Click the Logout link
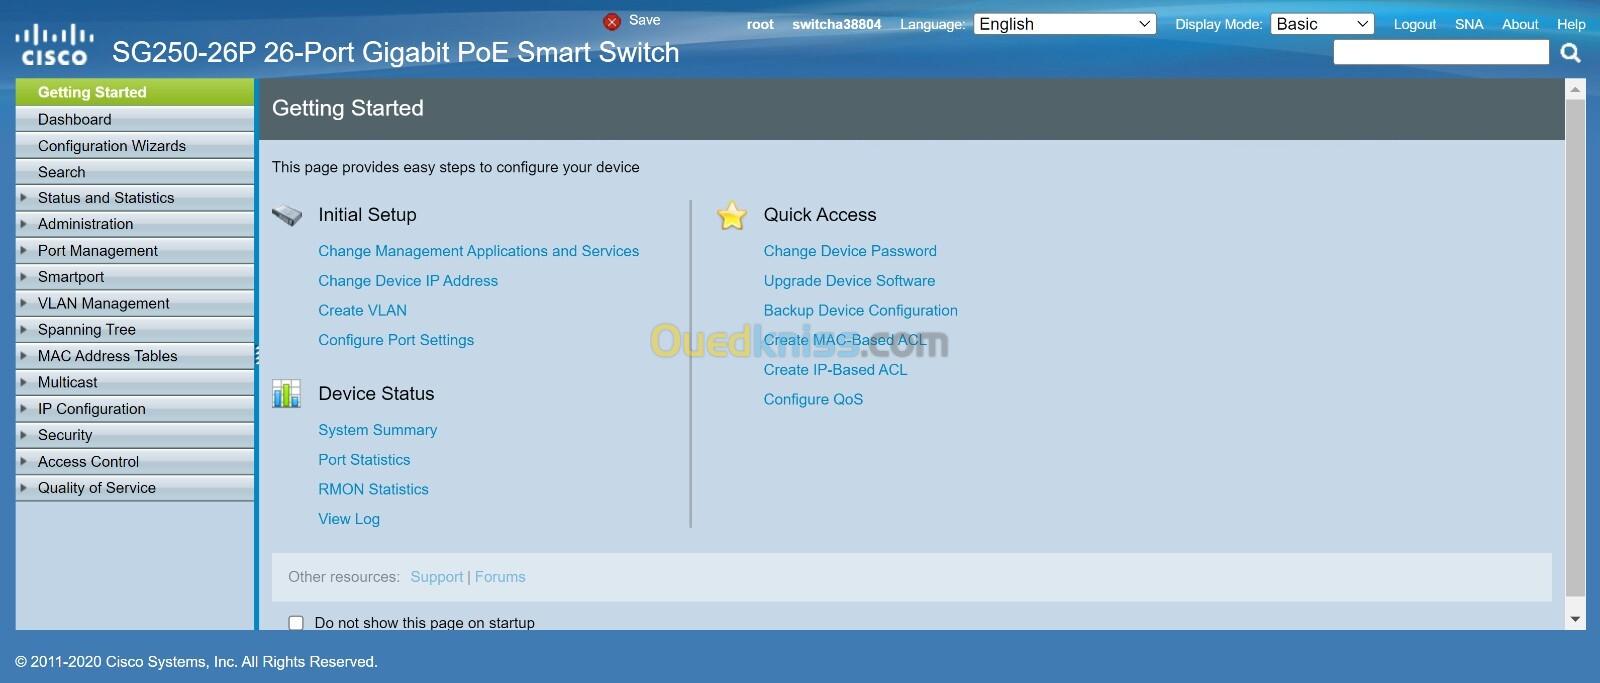Image resolution: width=1600 pixels, height=683 pixels. [1414, 24]
